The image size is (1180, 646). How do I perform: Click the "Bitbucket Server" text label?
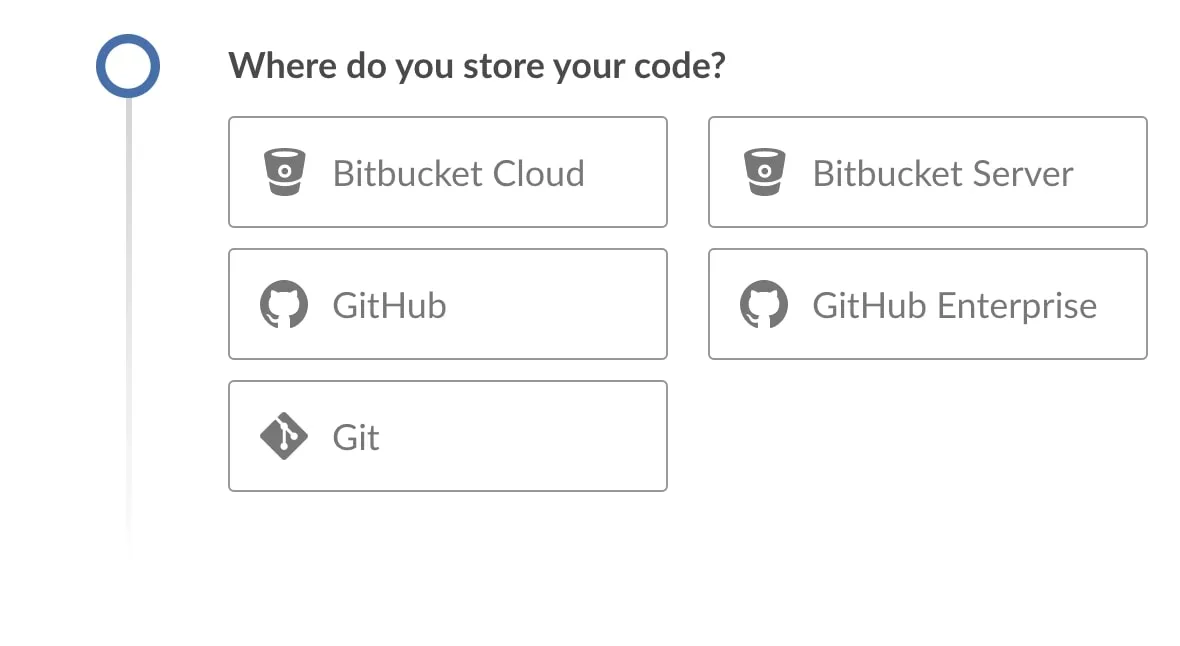(x=943, y=173)
